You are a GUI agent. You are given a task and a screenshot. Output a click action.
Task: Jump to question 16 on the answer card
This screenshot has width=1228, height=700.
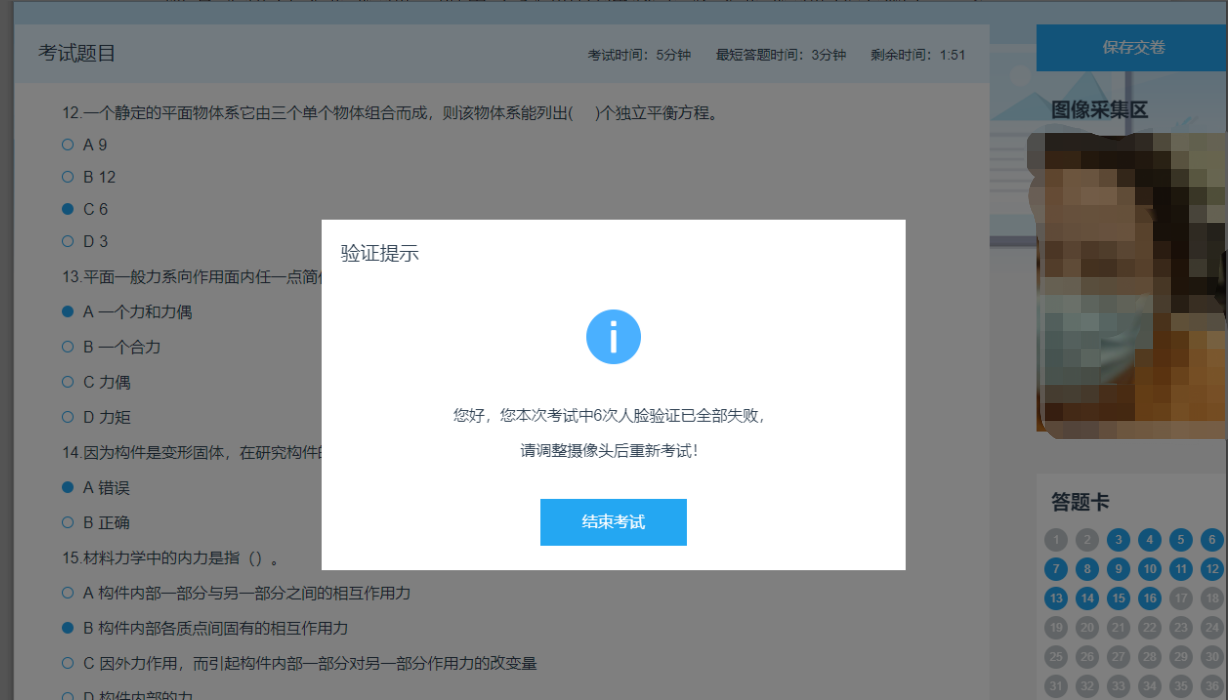click(x=1149, y=599)
